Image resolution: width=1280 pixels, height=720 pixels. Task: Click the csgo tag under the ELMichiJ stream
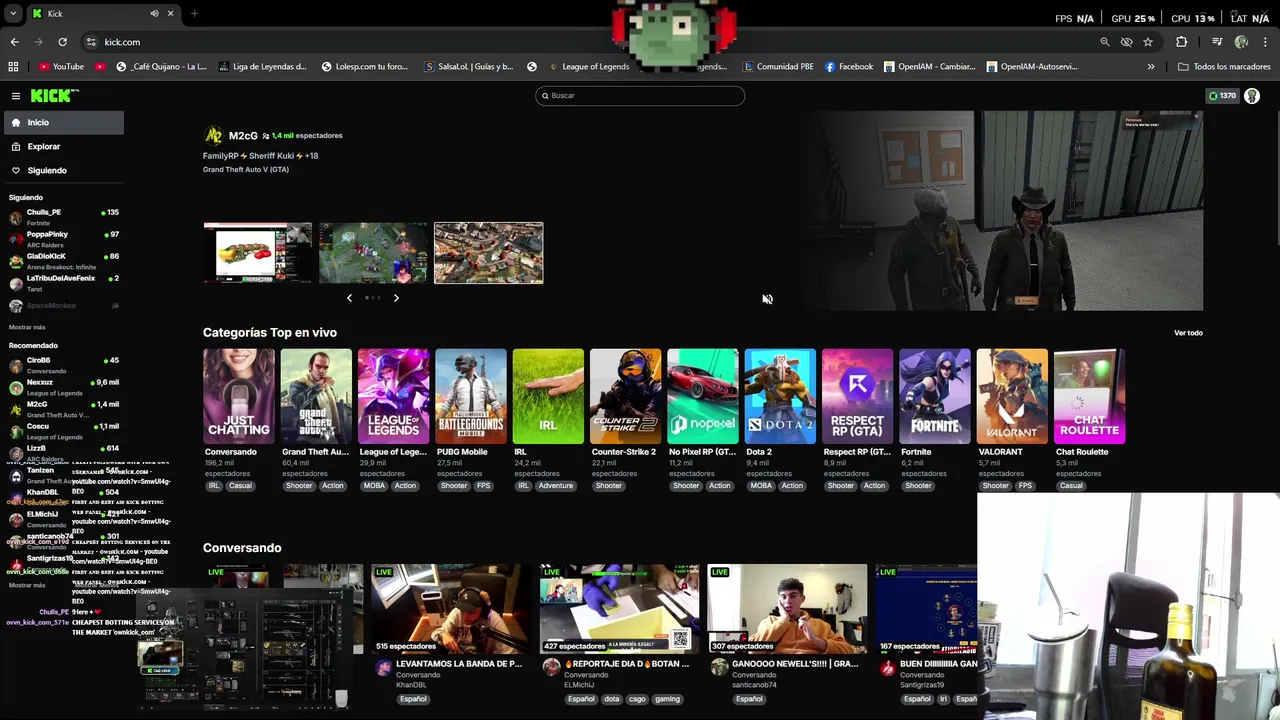point(636,699)
